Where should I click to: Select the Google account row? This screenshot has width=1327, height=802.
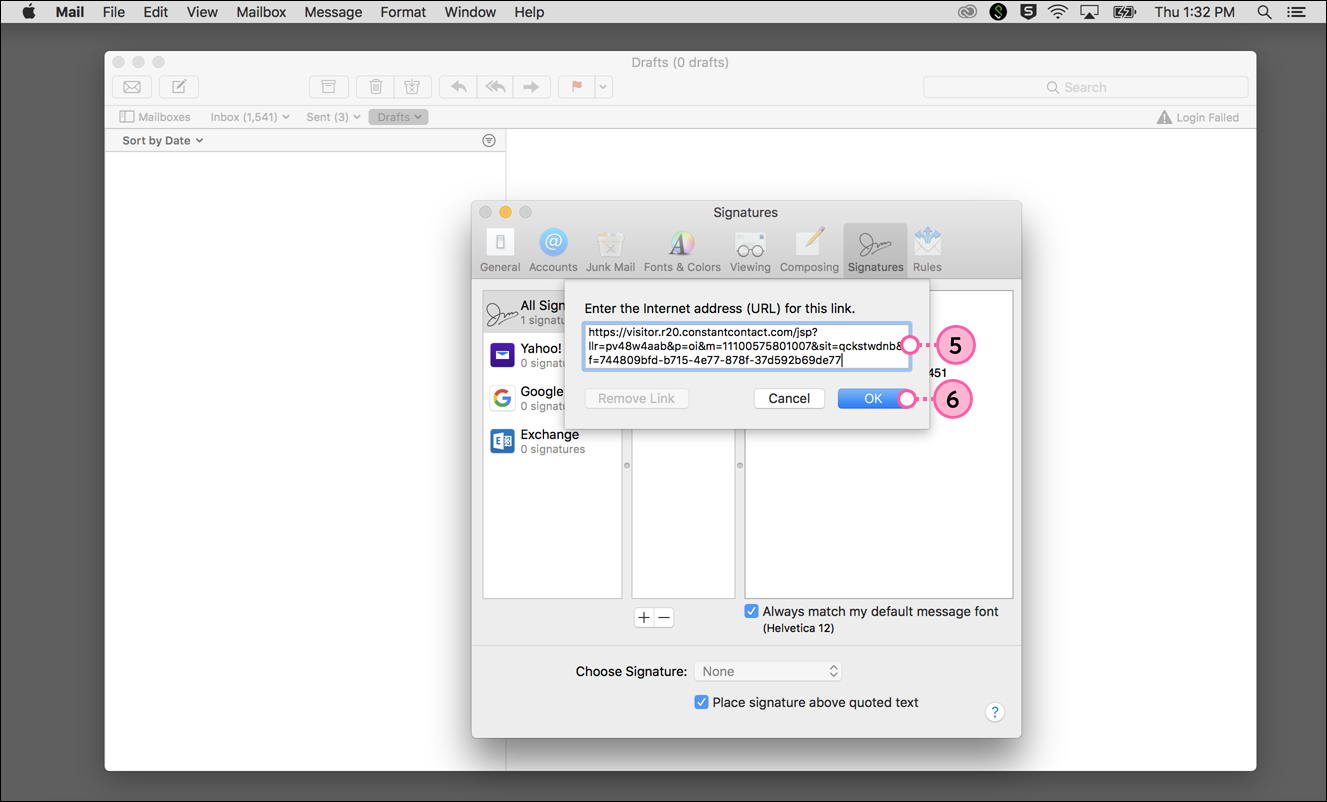[524, 398]
